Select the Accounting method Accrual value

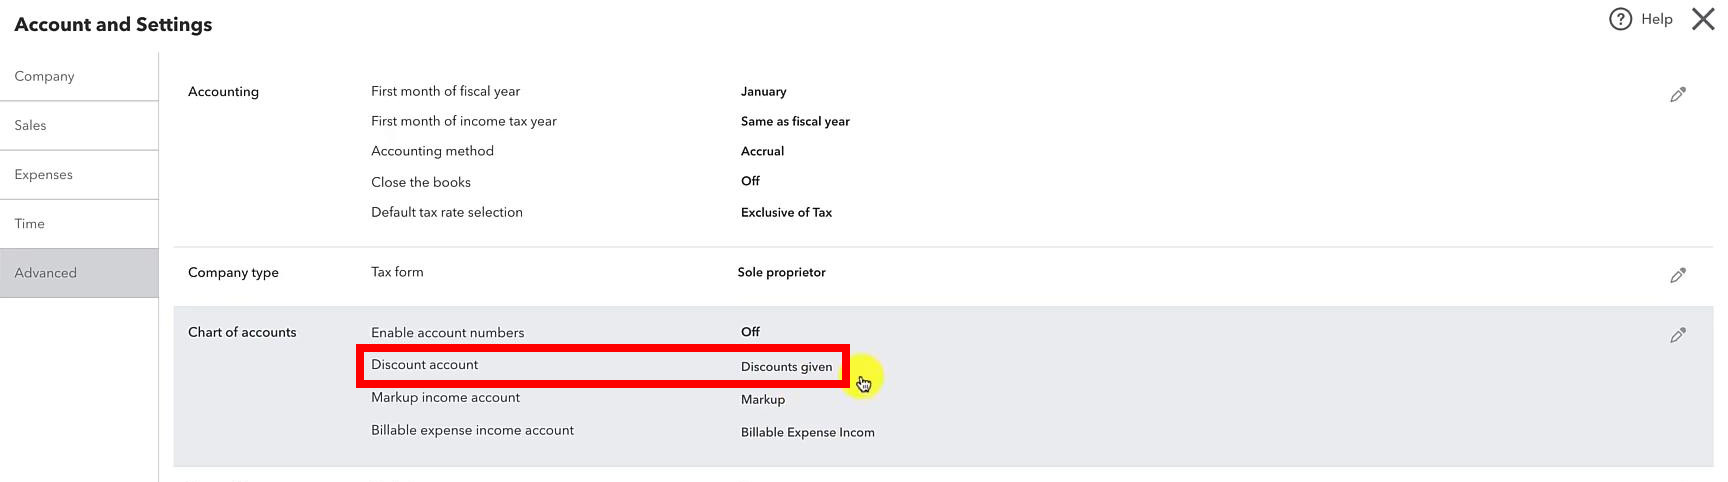[x=762, y=151]
